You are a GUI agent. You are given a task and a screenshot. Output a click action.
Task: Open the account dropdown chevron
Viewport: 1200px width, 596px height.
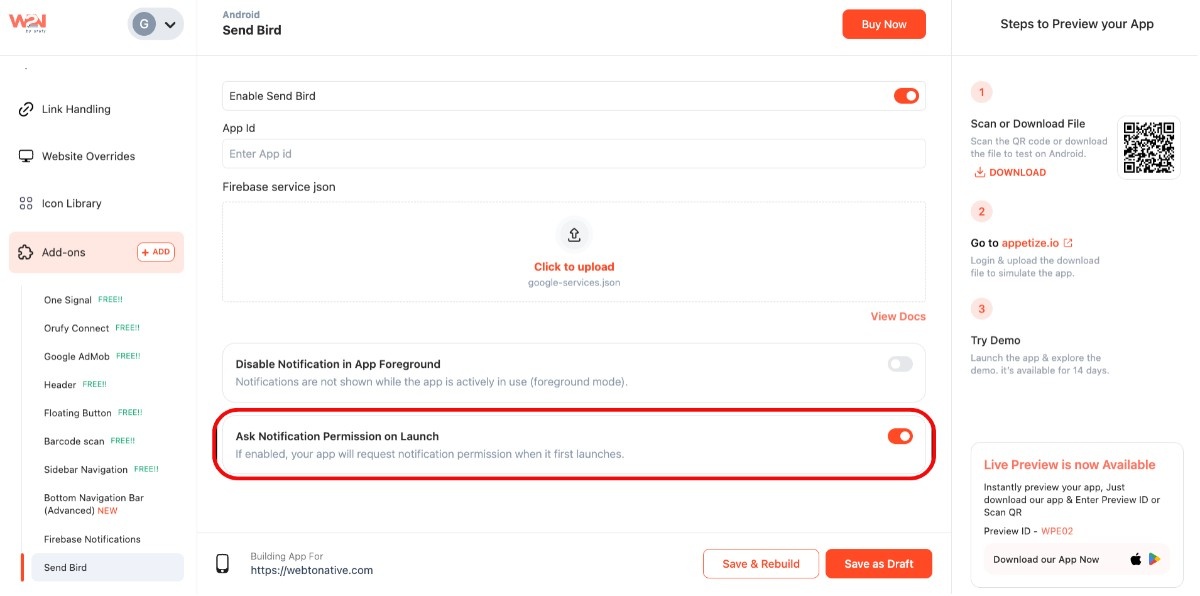click(170, 24)
